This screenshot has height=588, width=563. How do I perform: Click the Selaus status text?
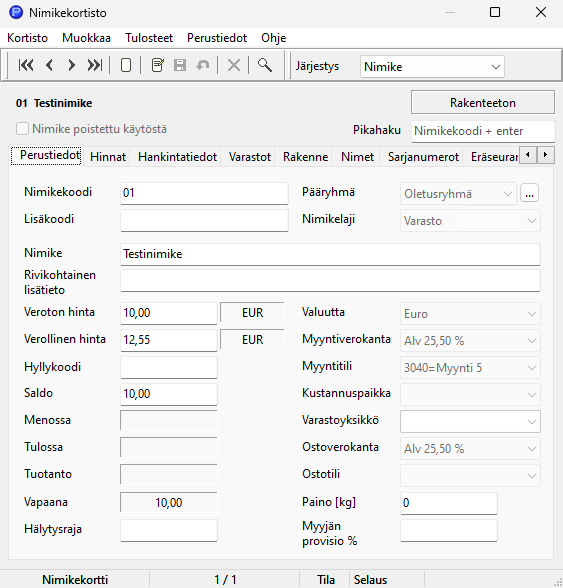point(370,580)
